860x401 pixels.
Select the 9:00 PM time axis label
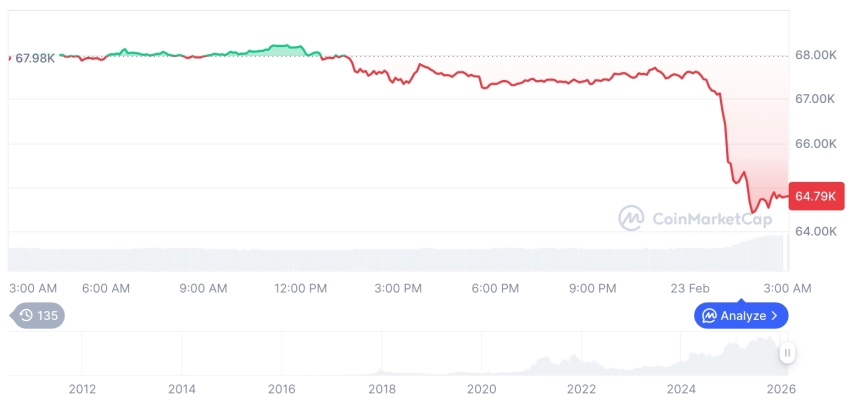click(x=593, y=288)
